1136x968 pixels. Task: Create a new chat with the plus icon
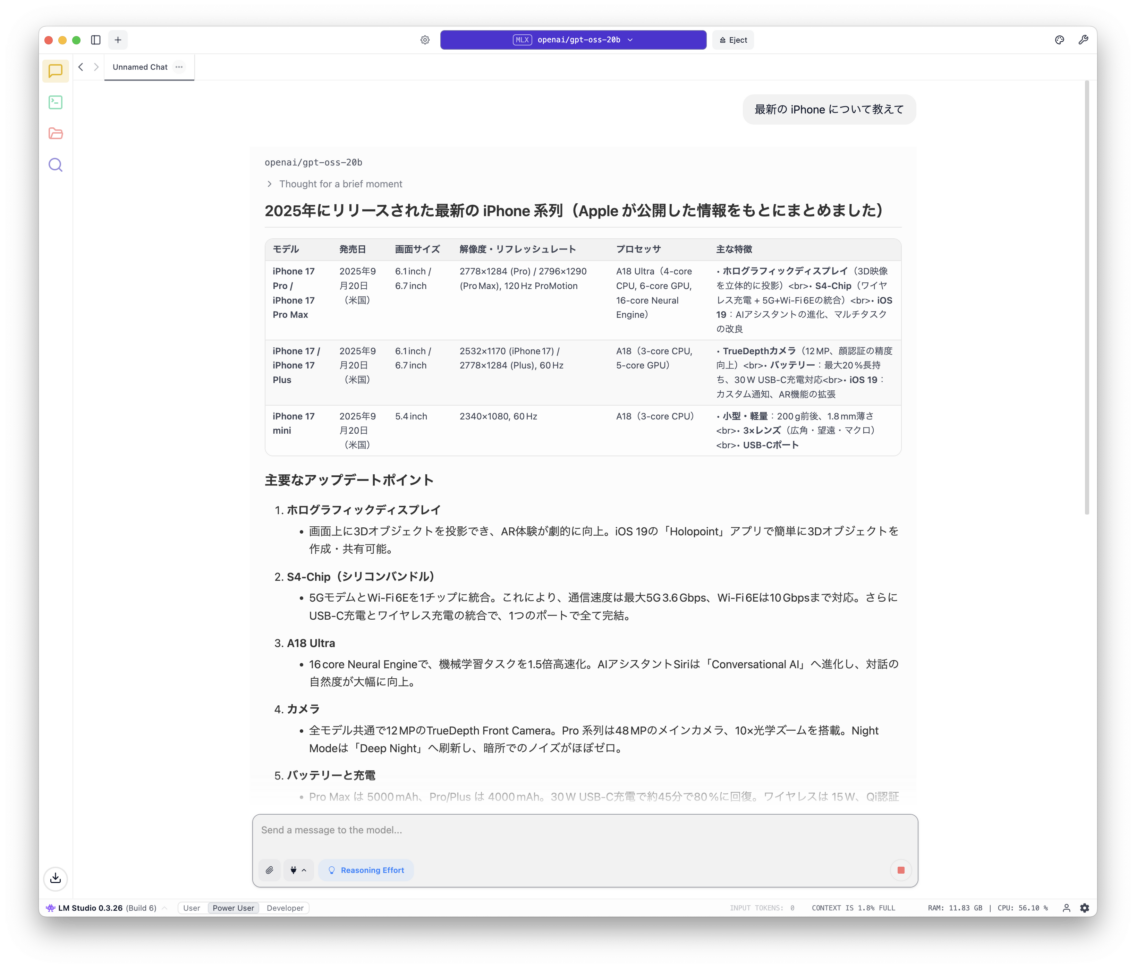[x=118, y=40]
